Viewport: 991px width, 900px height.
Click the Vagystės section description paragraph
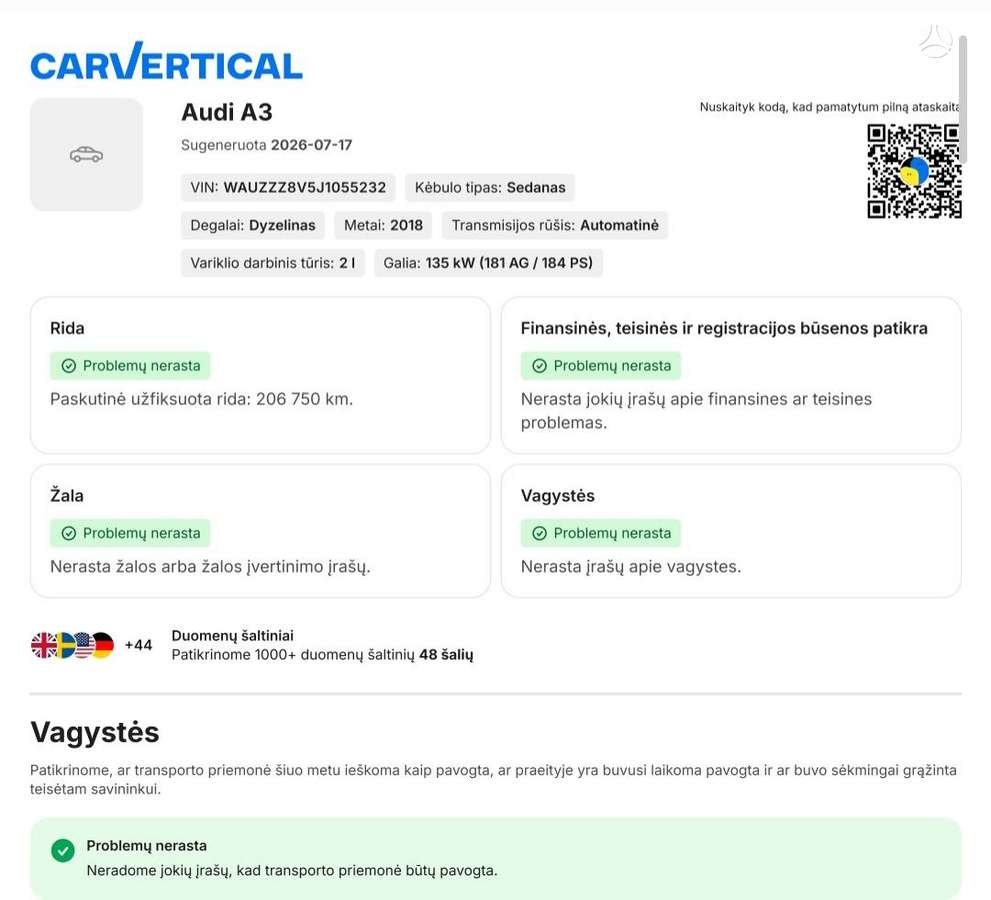click(494, 779)
